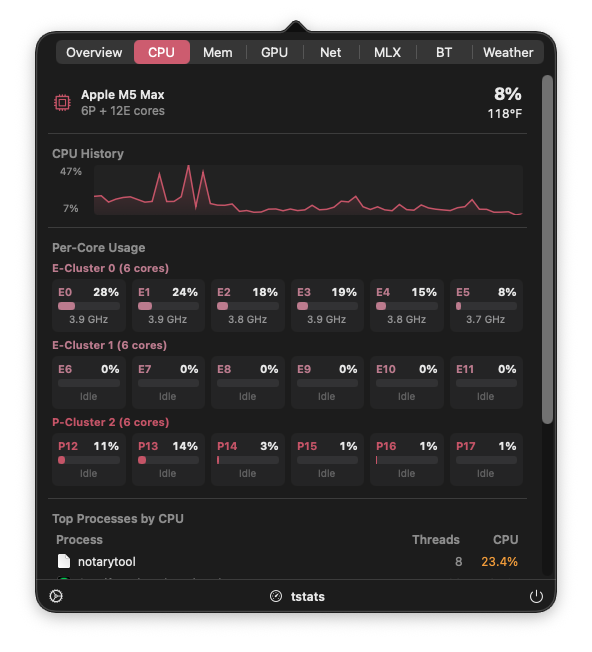This screenshot has width=592, height=652.
Task: Select the P15 core card
Action: click(327, 459)
